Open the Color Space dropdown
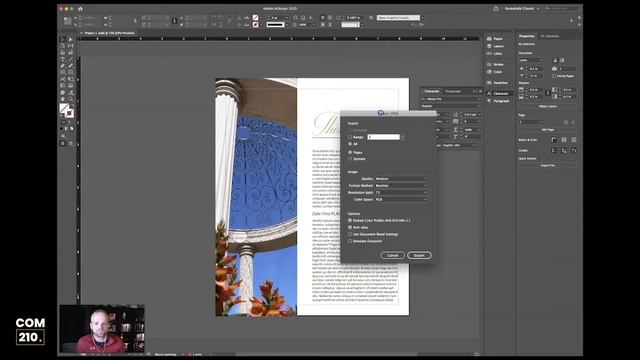 [401, 200]
